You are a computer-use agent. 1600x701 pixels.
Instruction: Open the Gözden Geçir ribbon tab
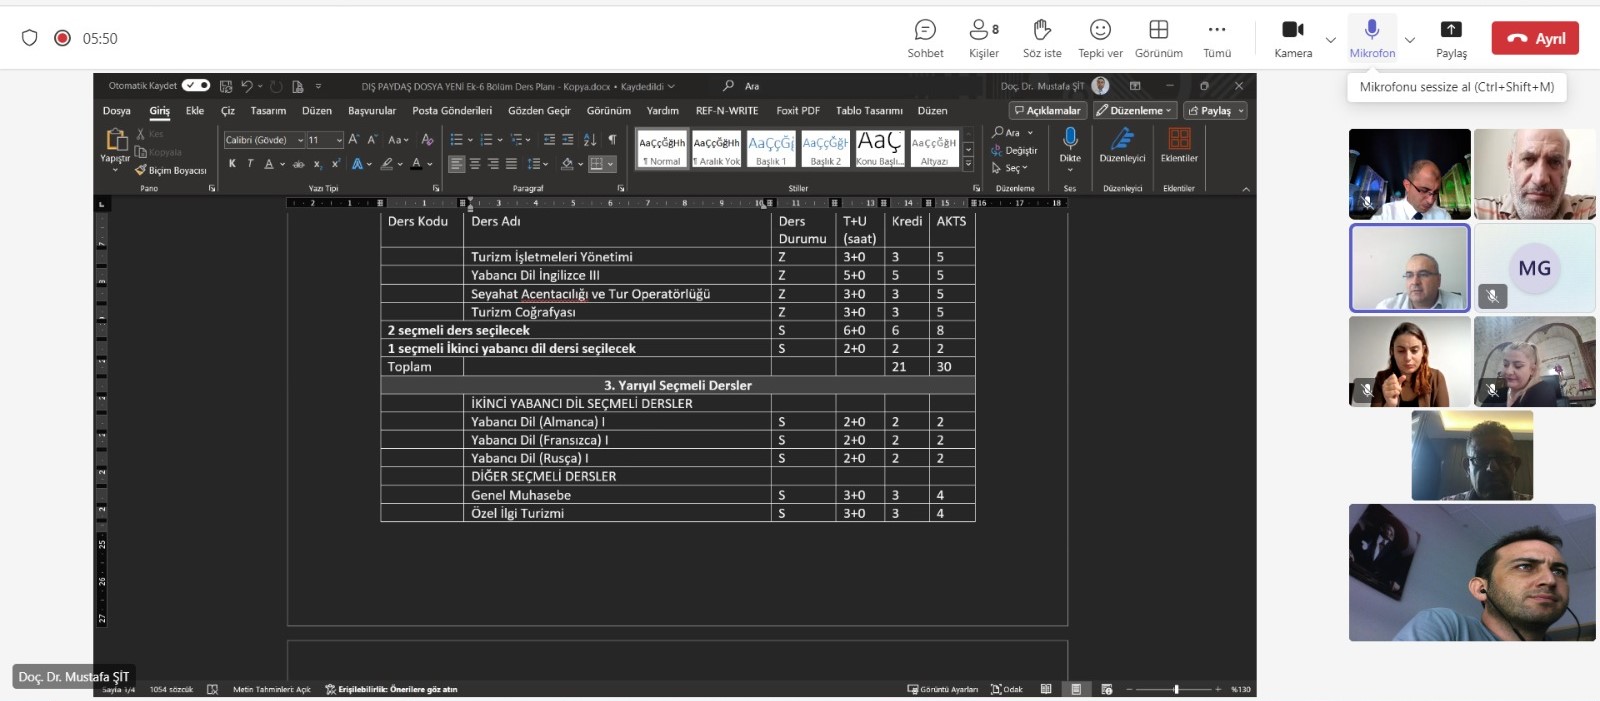(x=539, y=111)
